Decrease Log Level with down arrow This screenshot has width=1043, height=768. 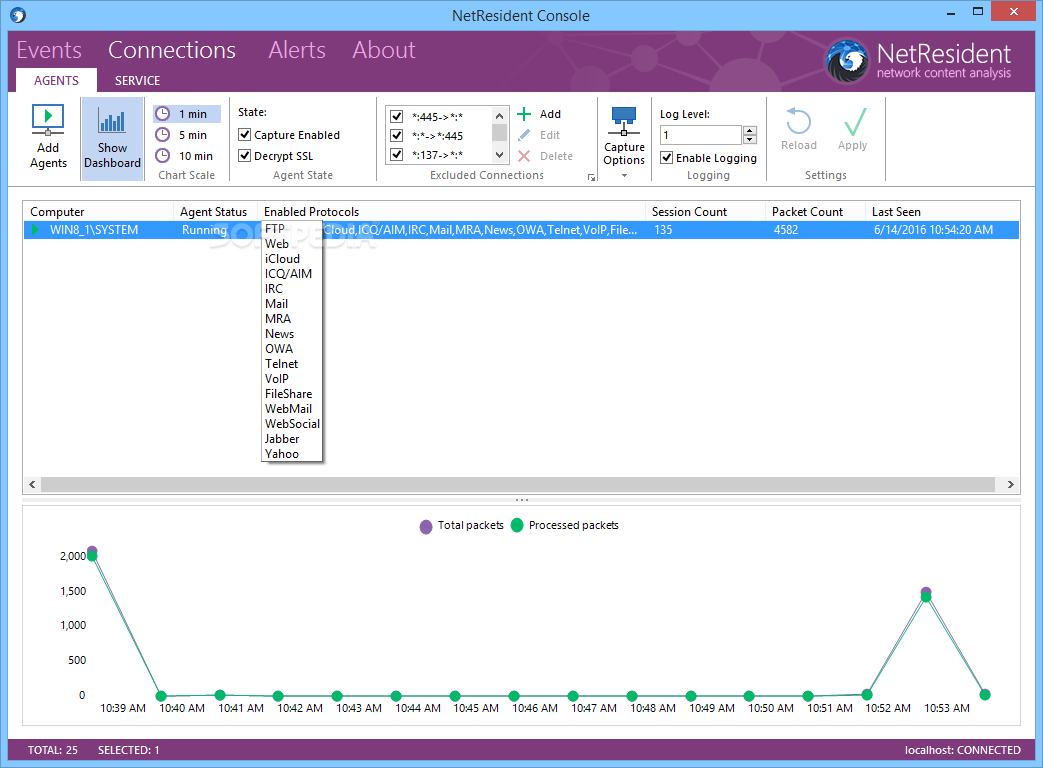[x=750, y=140]
